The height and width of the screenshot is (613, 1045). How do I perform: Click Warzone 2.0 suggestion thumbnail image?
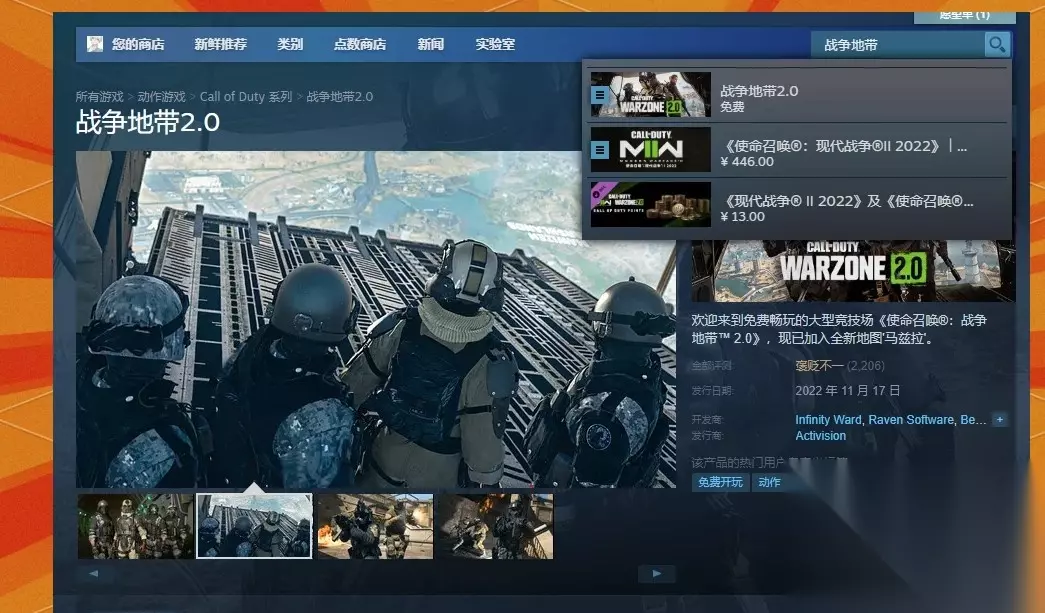[650, 95]
